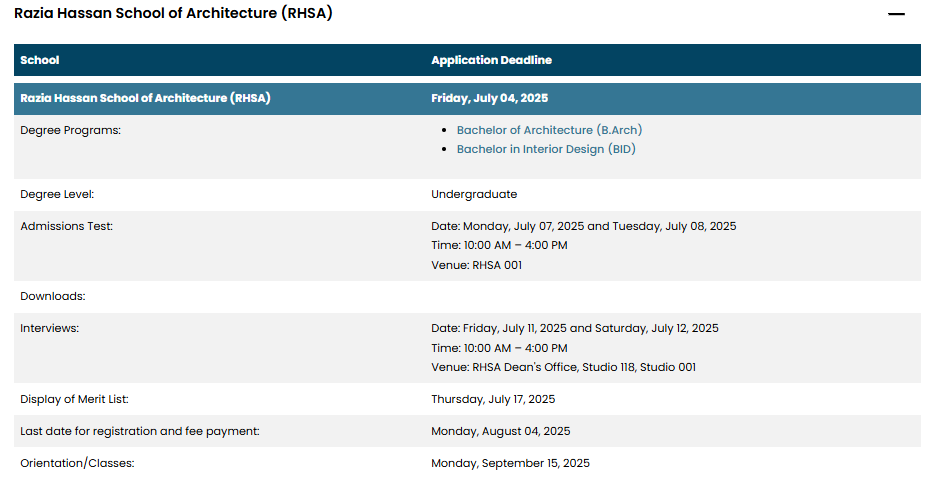Select the Undergraduate value

coord(474,194)
